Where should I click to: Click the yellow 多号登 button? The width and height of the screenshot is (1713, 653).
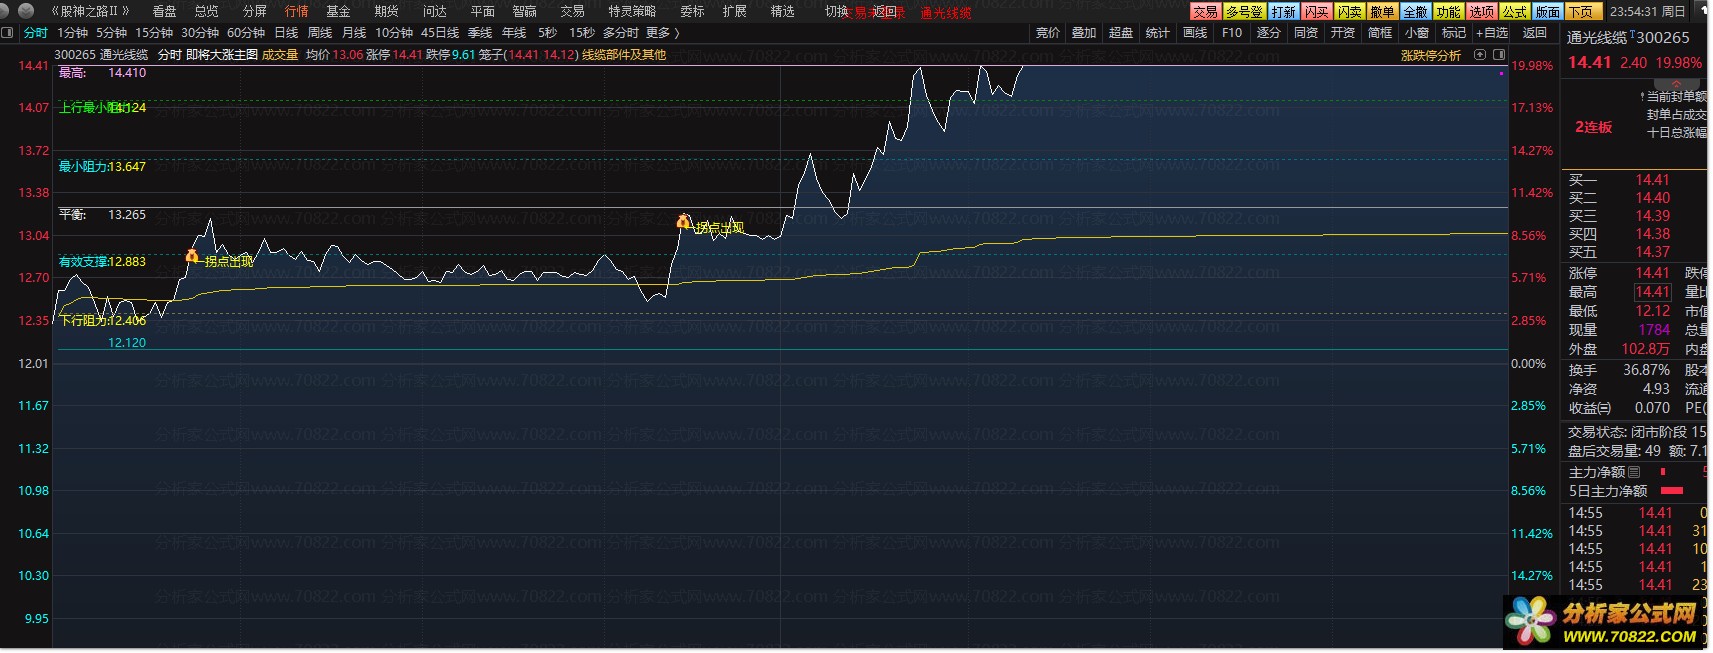point(1244,12)
